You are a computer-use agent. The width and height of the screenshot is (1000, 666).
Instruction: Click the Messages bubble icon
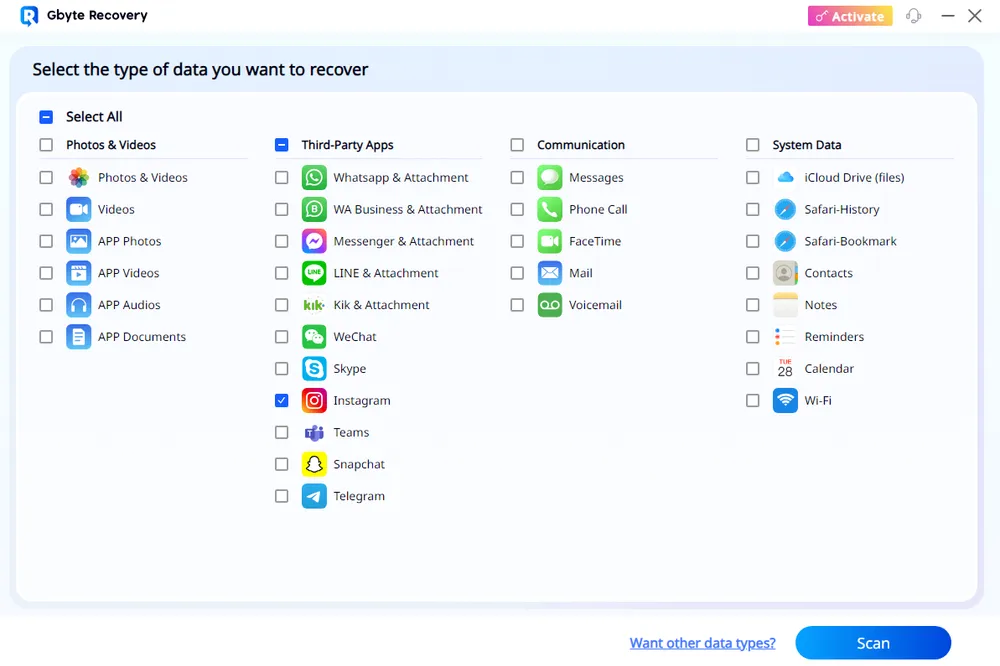click(x=550, y=177)
